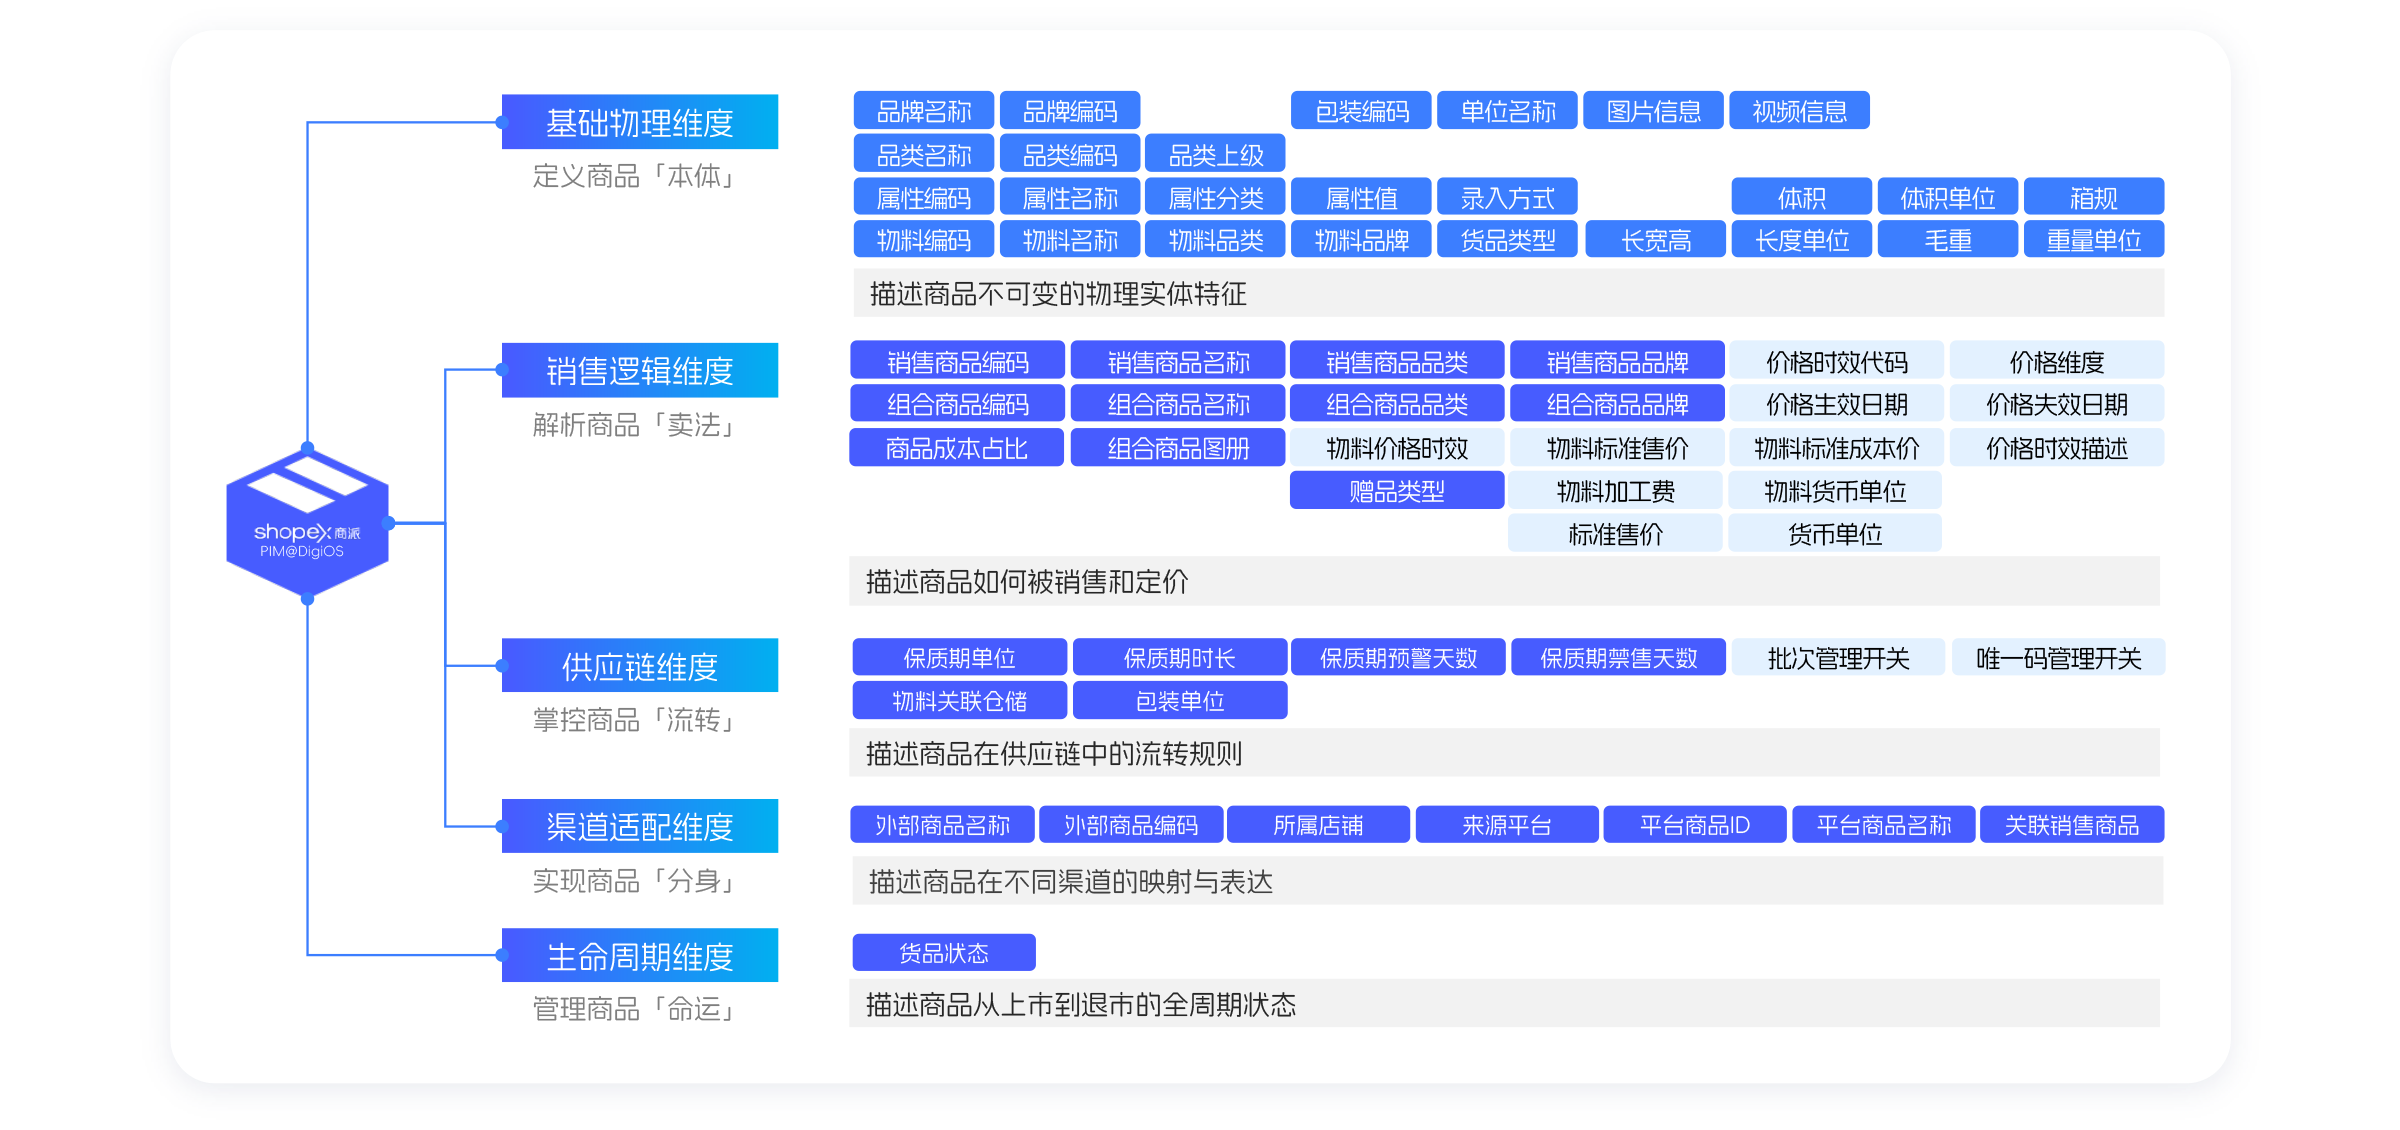
Task: Click the 包装编码 tag
Action: tap(1361, 111)
